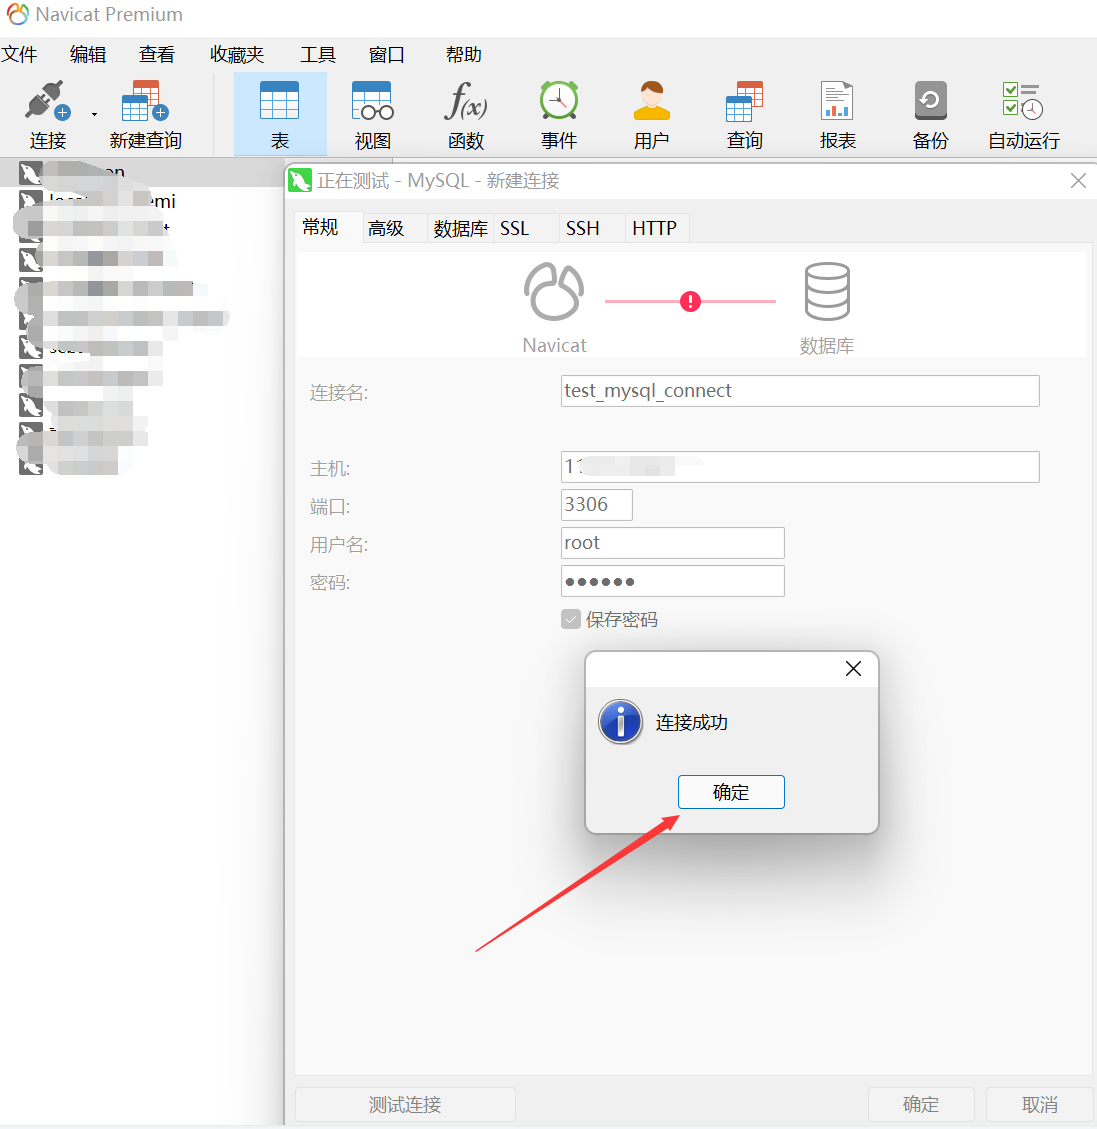Open the 视图 (View) glasses icon
Screen dimensions: 1097x1129
coord(372,102)
